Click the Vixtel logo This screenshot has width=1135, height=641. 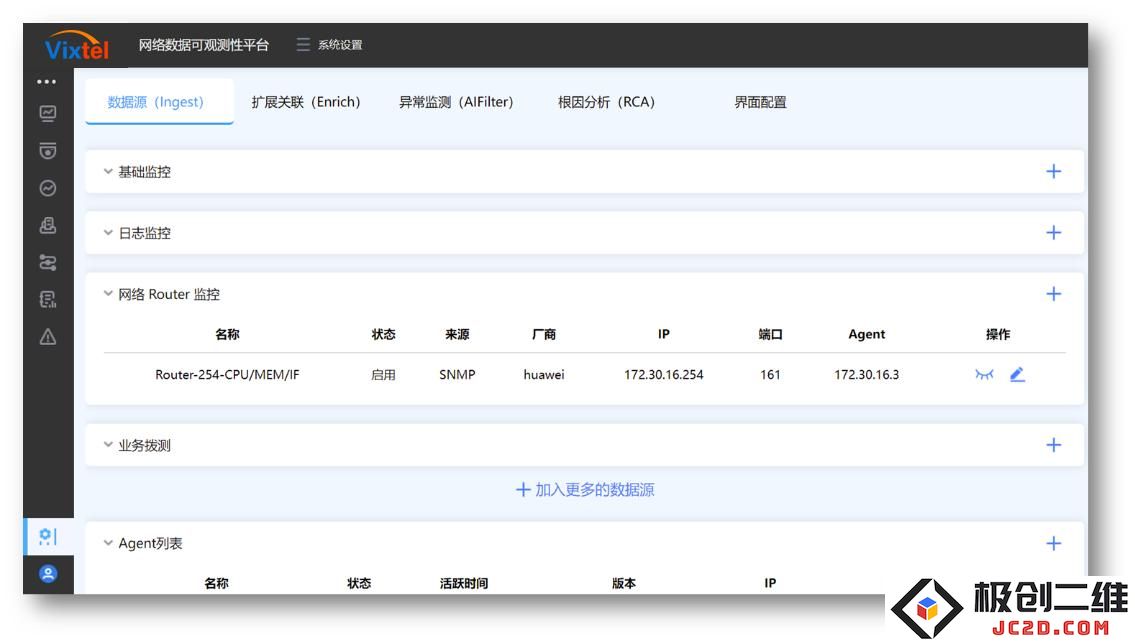77,45
